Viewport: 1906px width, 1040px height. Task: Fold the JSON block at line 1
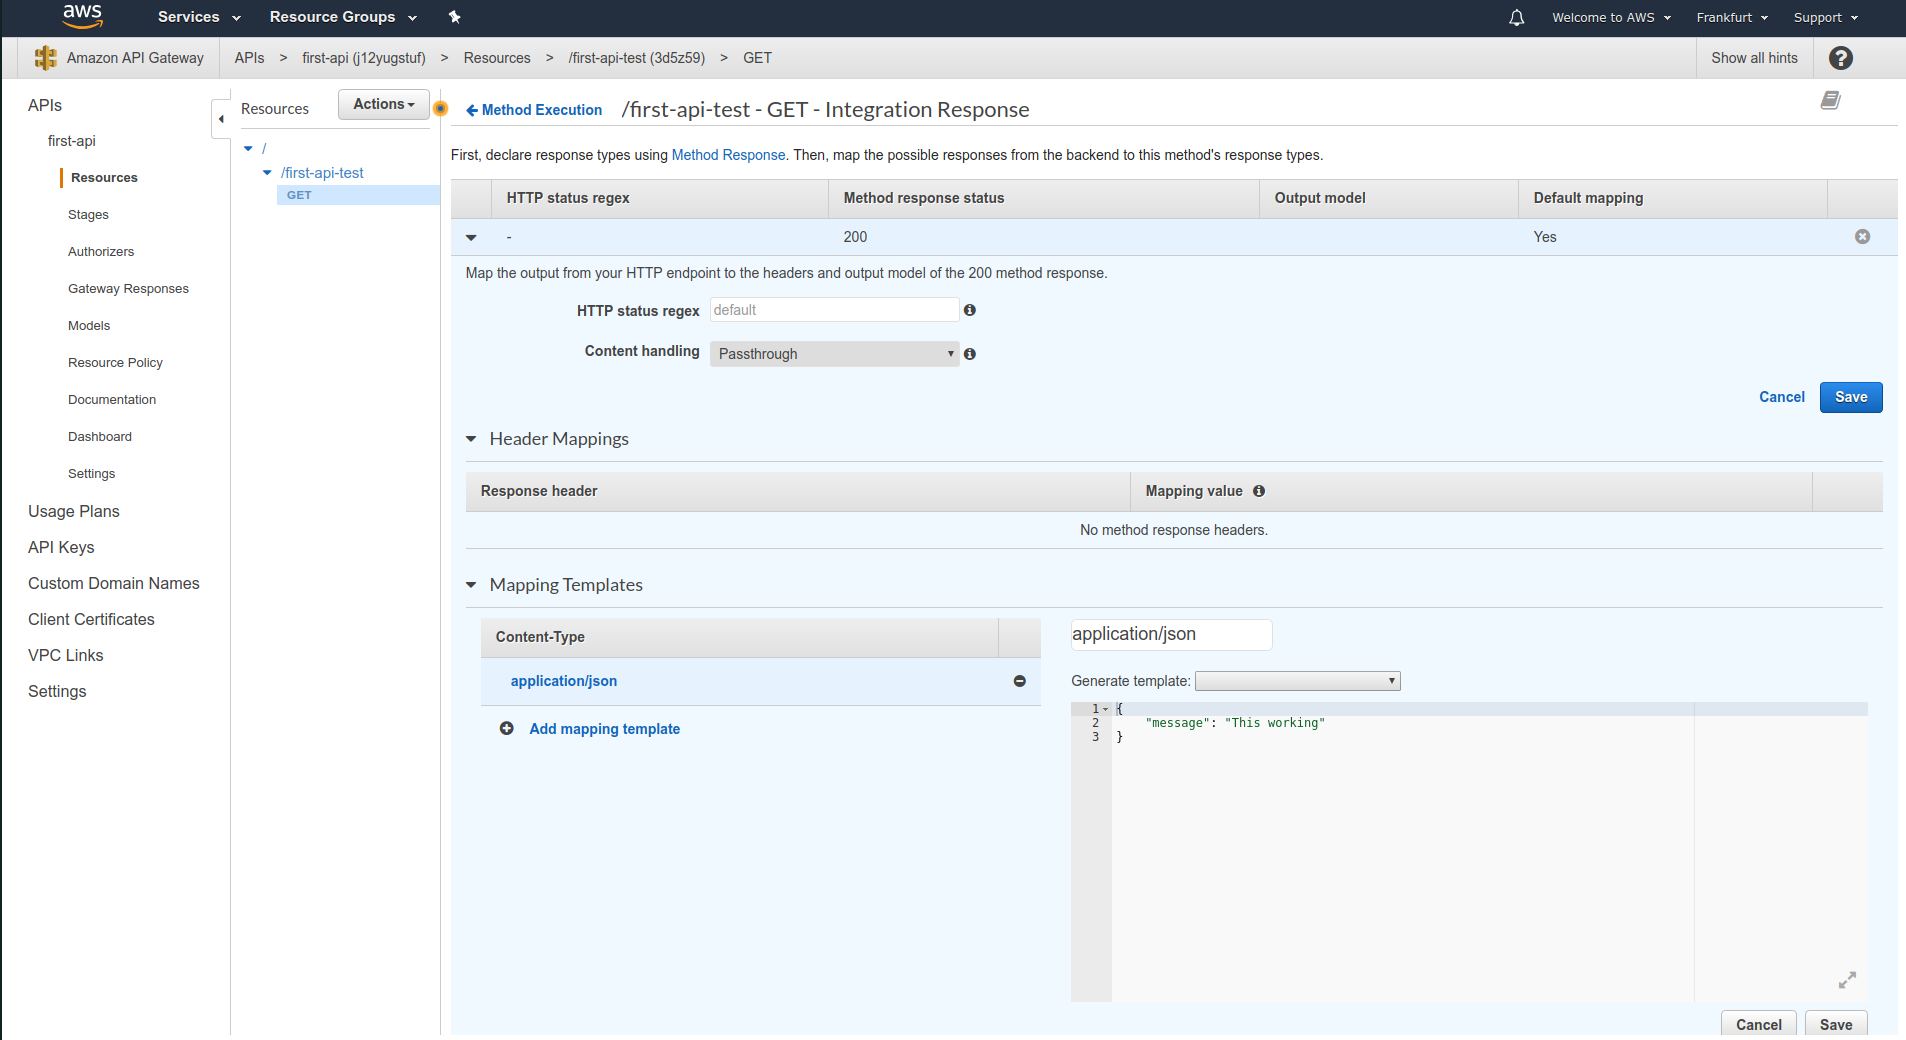pos(1105,709)
